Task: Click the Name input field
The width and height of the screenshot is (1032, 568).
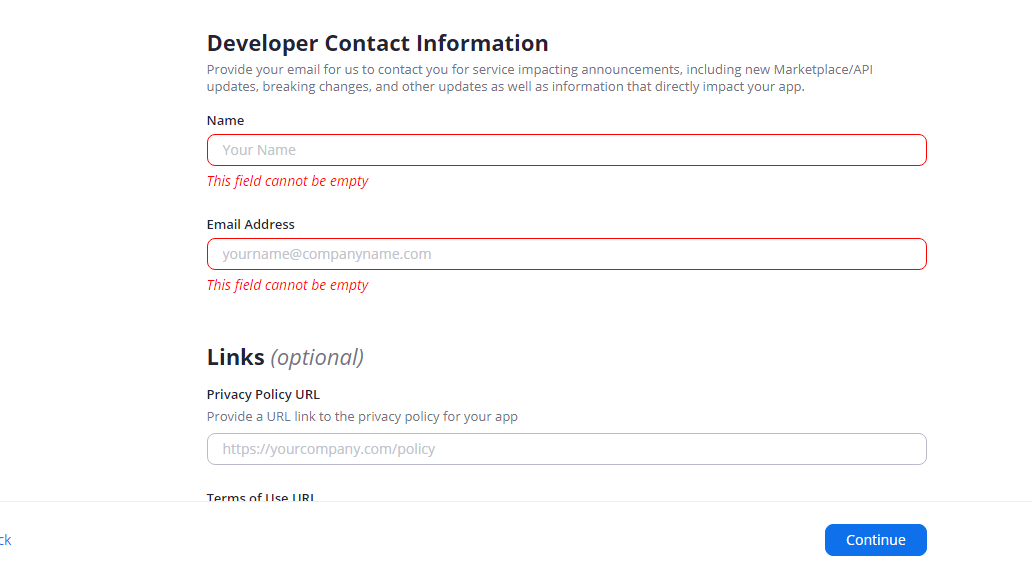Action: 567,150
